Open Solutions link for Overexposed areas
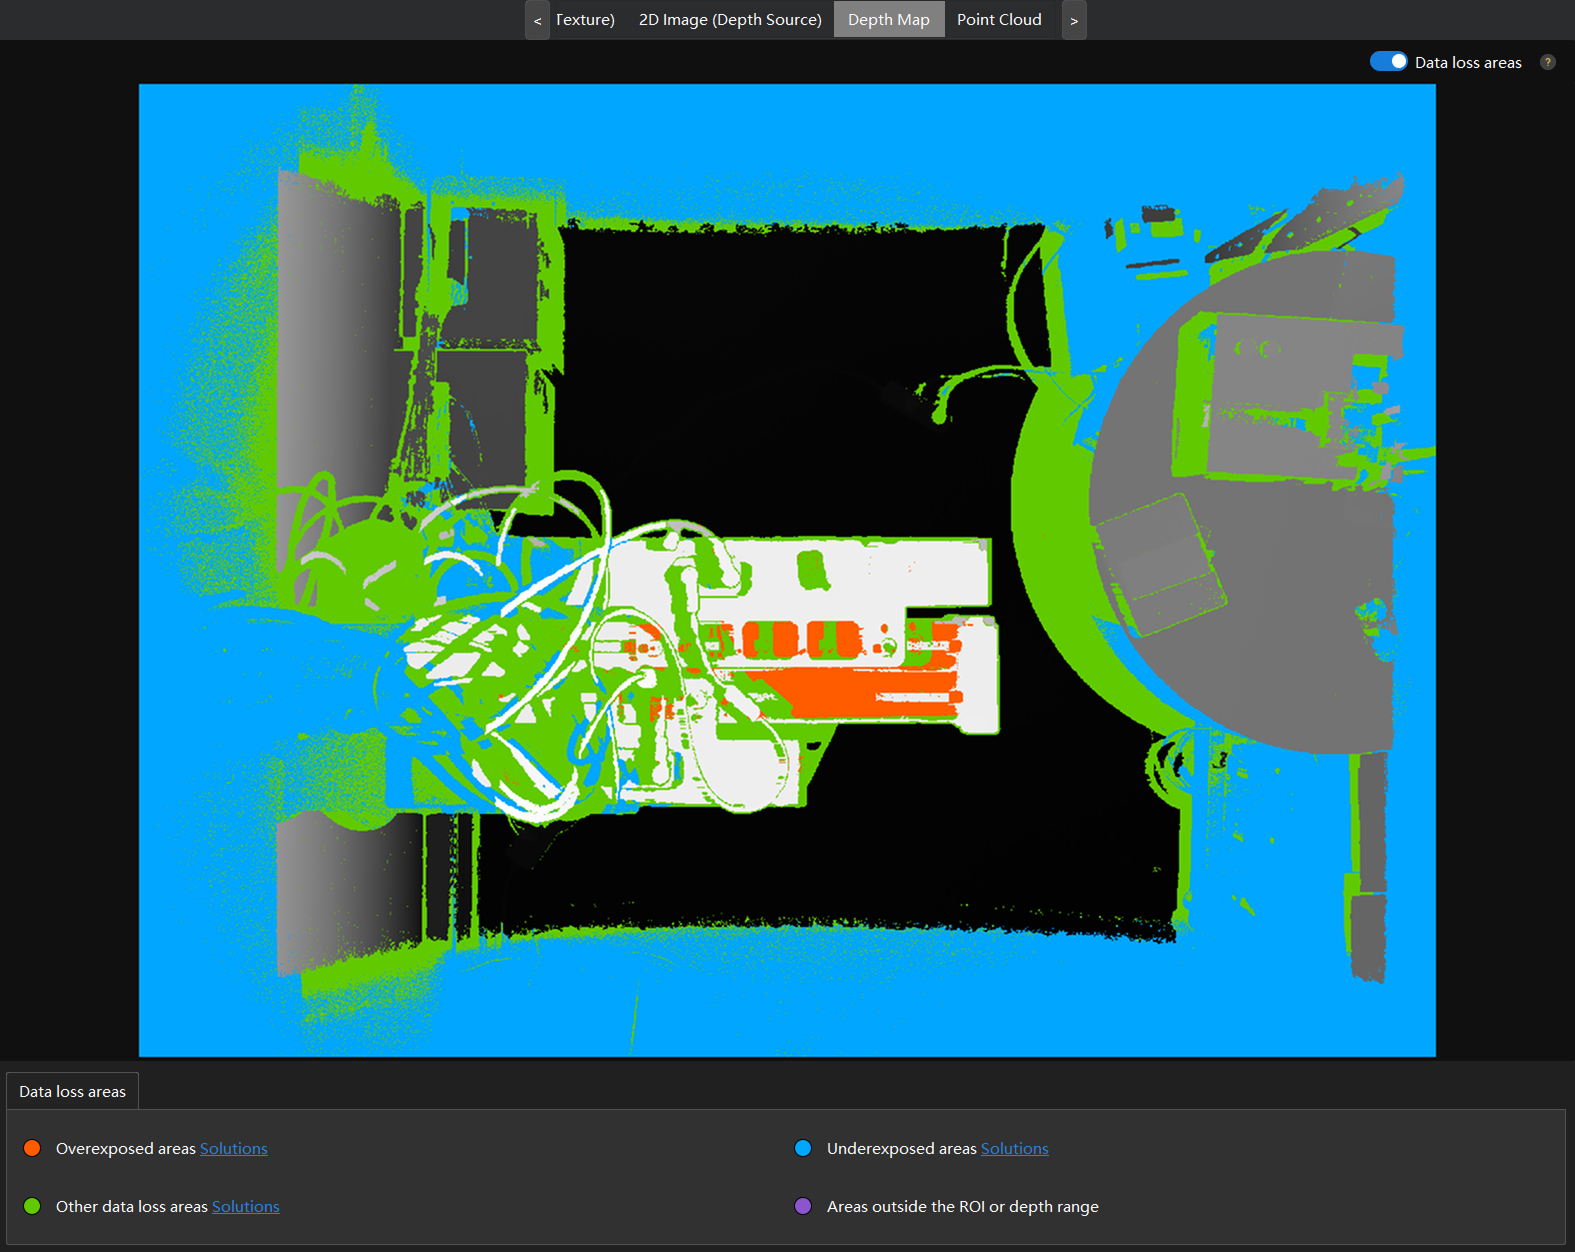 pyautogui.click(x=233, y=1148)
